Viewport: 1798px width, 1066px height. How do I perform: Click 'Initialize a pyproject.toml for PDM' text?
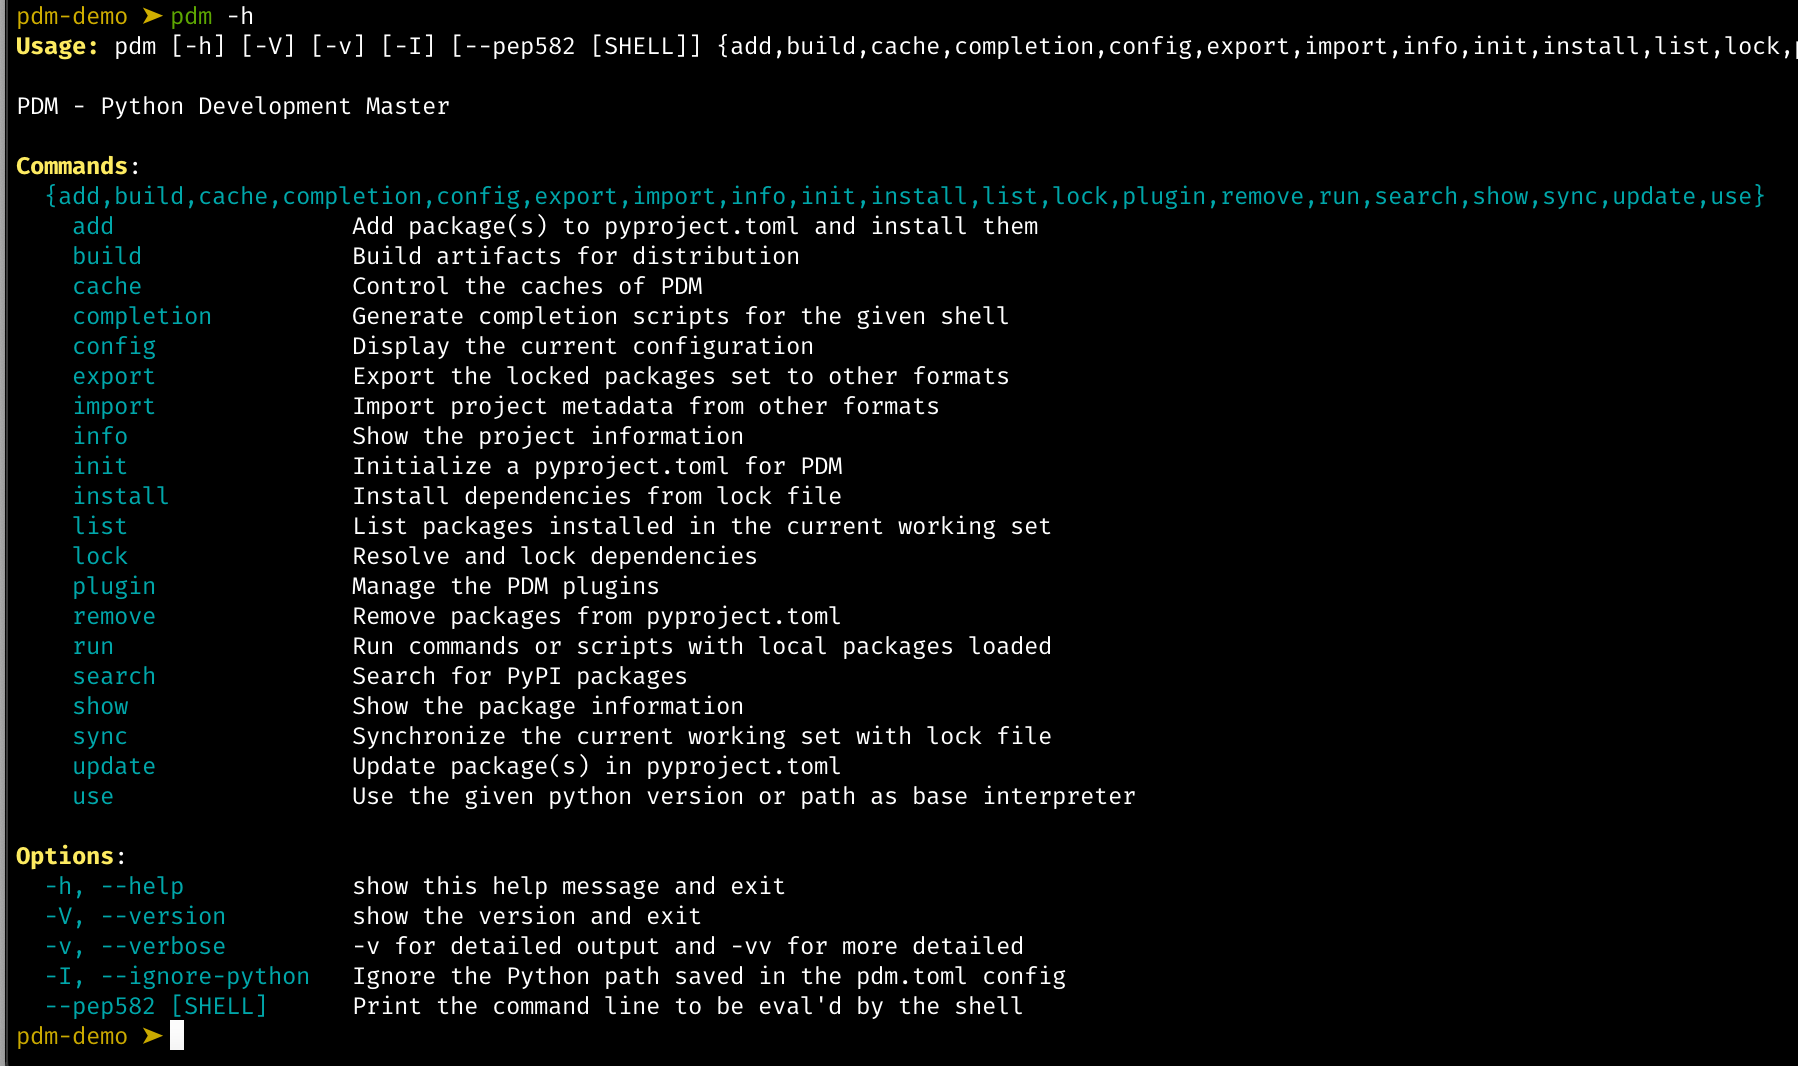pyautogui.click(x=597, y=466)
